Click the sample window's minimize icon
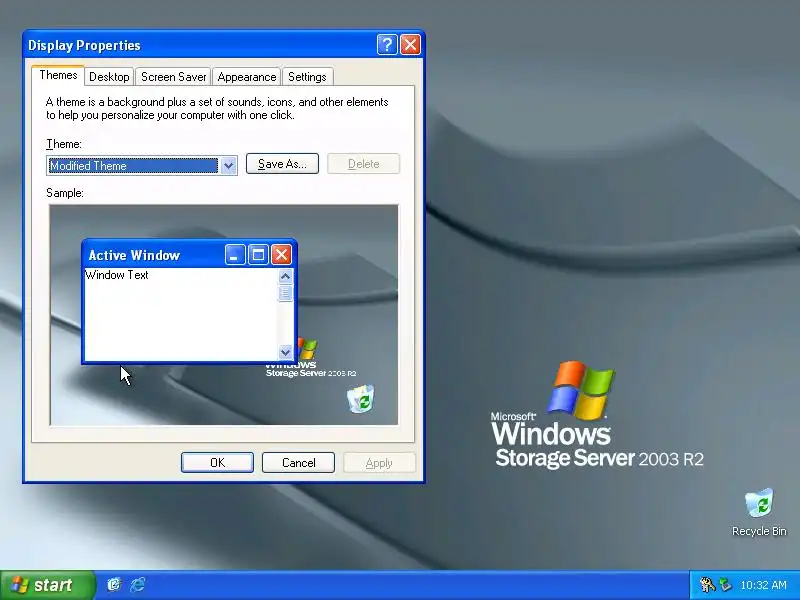Viewport: 800px width, 600px height. [235, 255]
